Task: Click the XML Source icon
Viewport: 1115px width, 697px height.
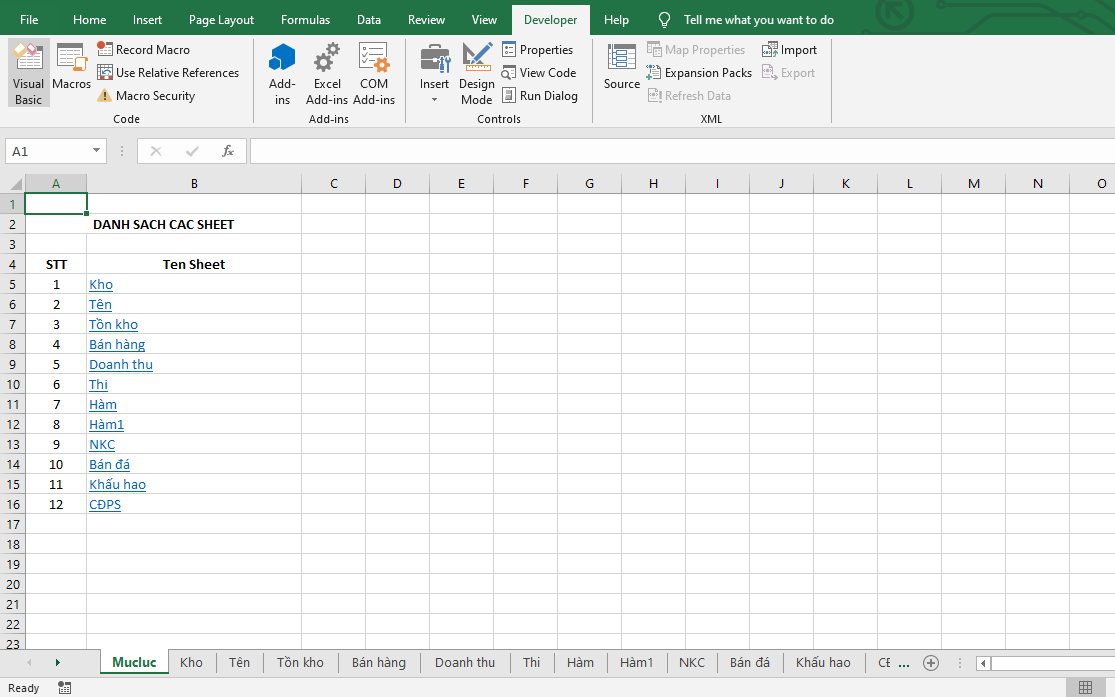Action: (621, 68)
